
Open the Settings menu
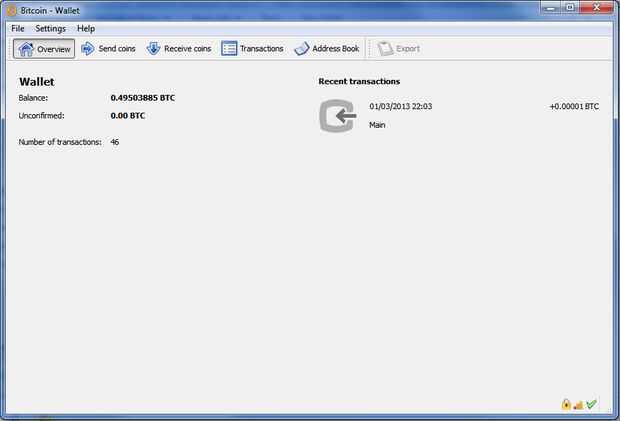click(x=51, y=28)
